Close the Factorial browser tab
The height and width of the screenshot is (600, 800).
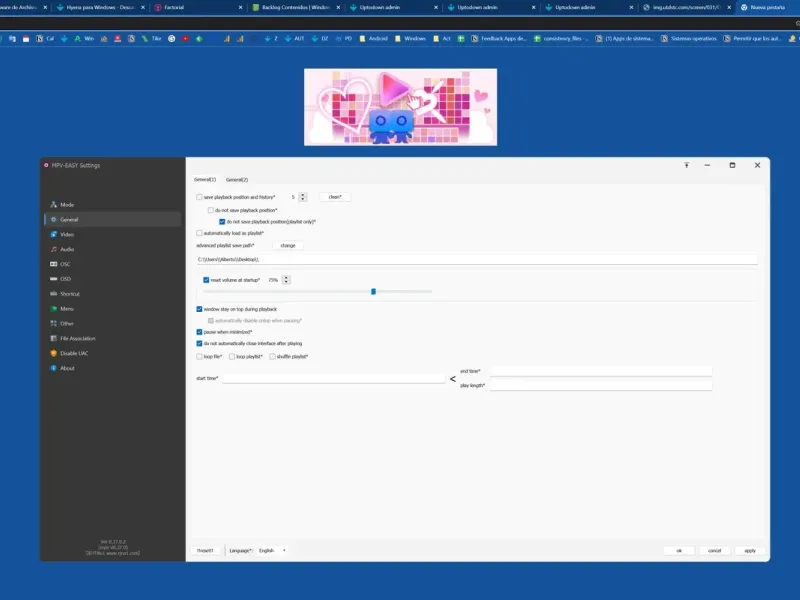240,8
